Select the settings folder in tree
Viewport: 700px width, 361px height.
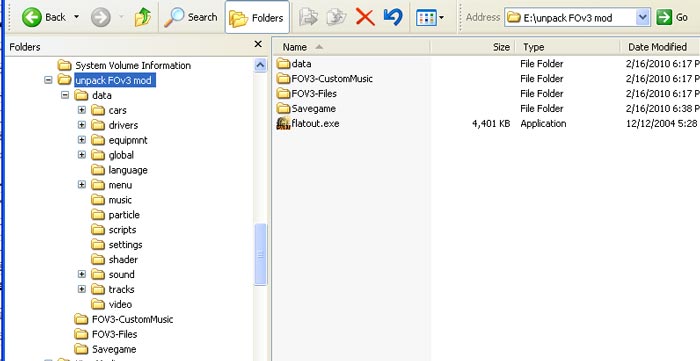coord(125,245)
